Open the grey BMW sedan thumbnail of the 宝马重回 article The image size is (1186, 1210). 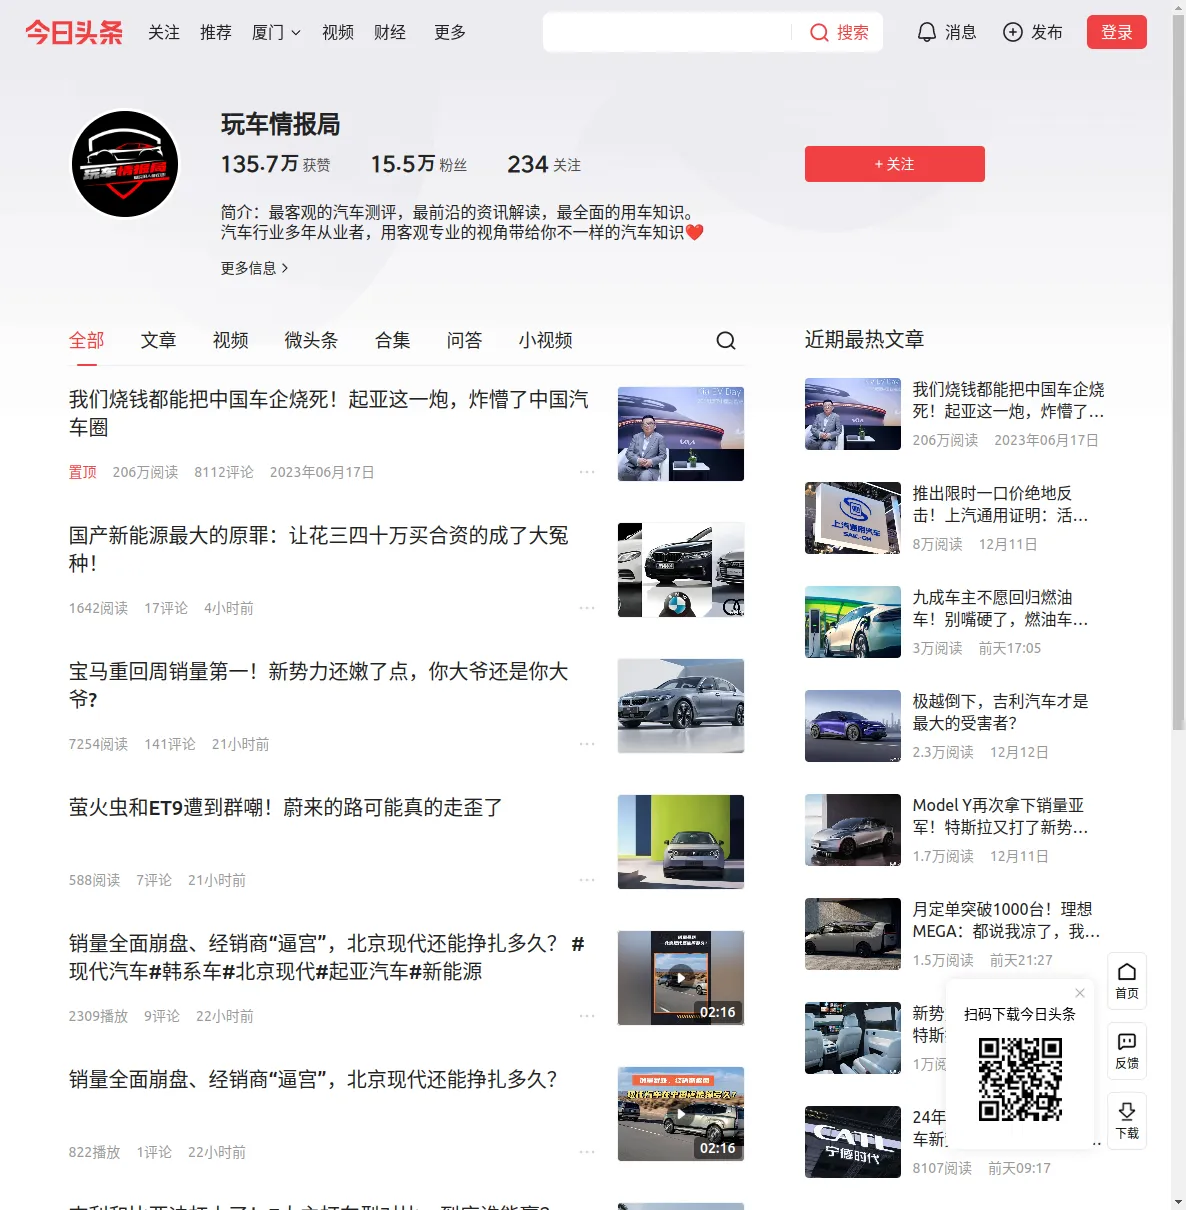click(x=681, y=706)
